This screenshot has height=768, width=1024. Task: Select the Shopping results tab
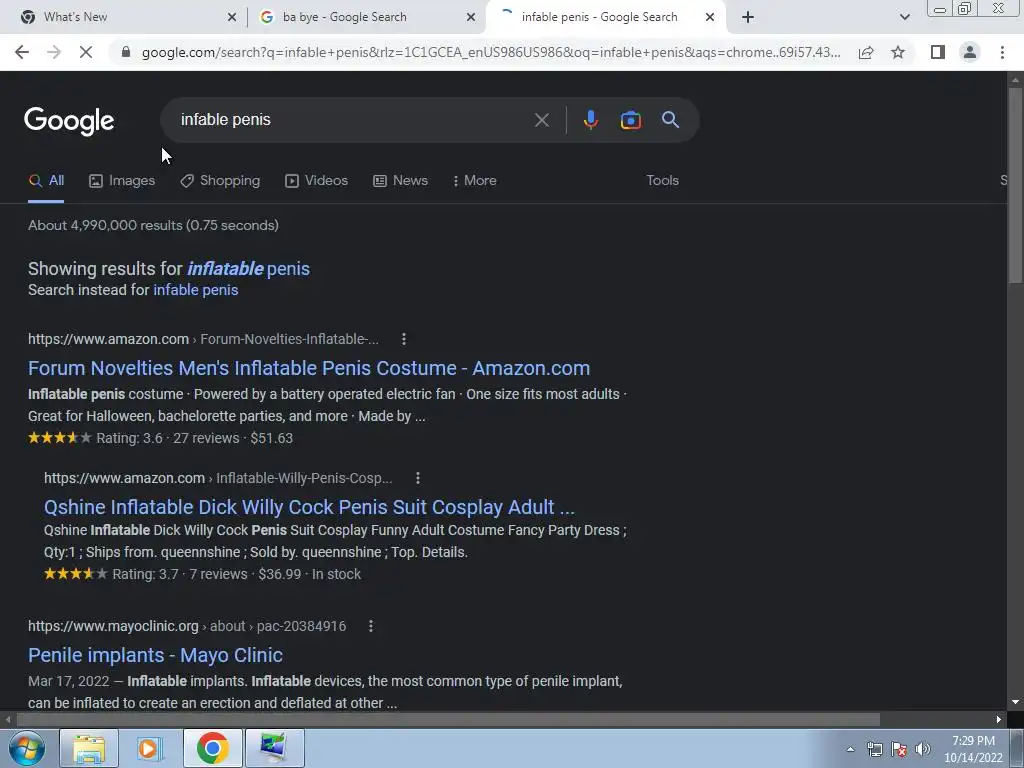(220, 181)
